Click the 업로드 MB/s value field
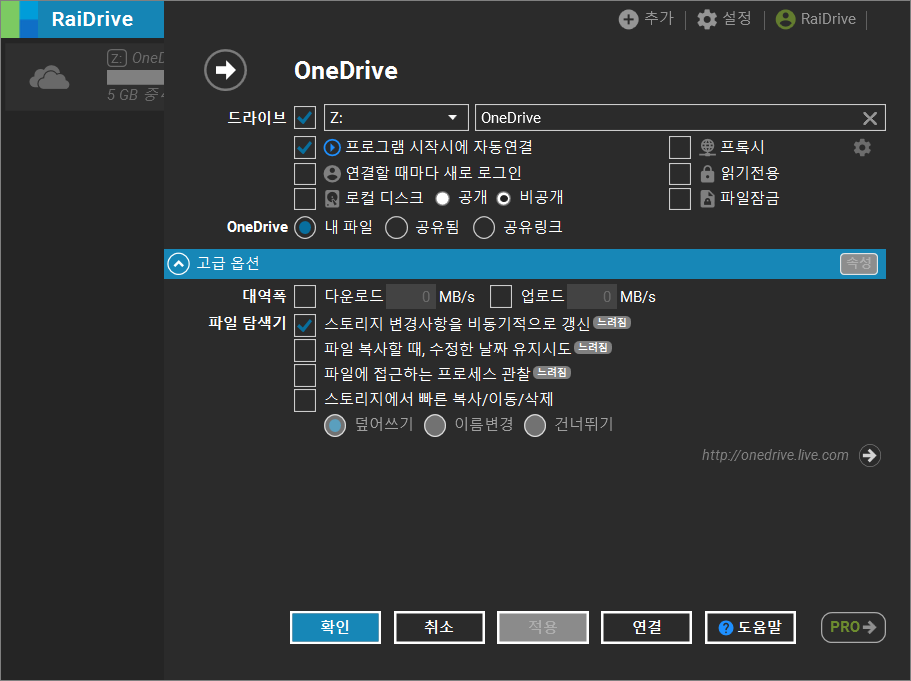The width and height of the screenshot is (911, 681). 591,297
